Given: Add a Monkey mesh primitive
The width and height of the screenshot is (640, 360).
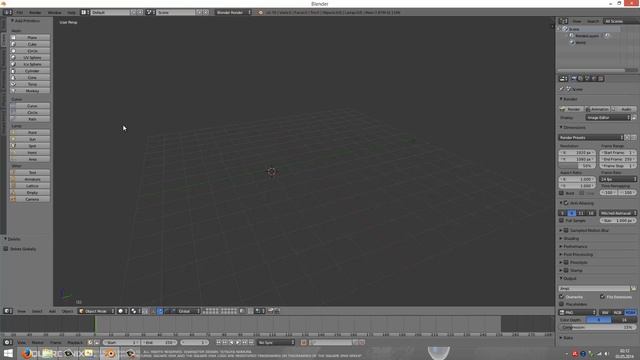Looking at the screenshot, I should tap(30, 91).
